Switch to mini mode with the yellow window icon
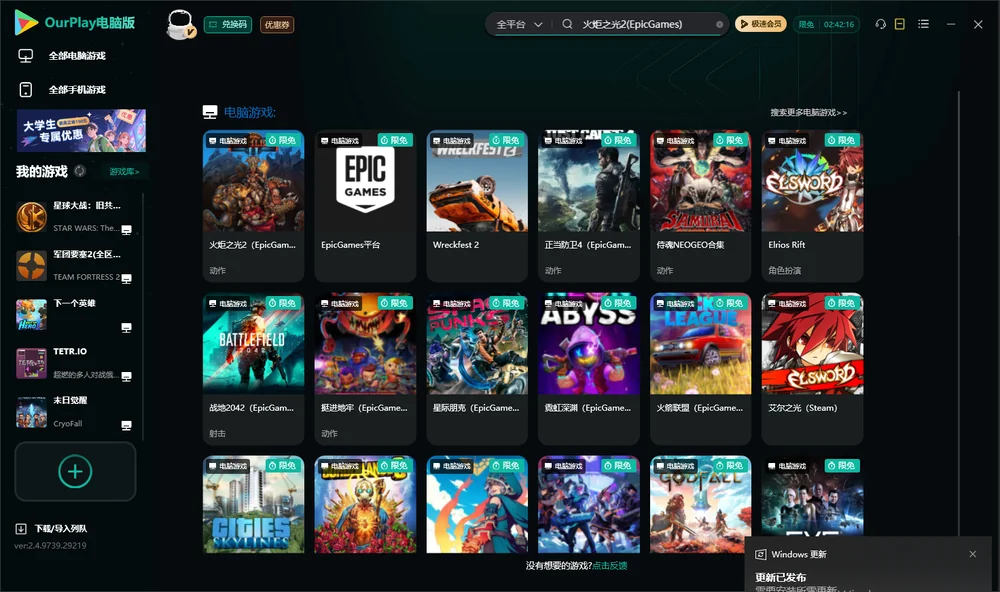Viewport: 1000px width, 592px height. 900,24
